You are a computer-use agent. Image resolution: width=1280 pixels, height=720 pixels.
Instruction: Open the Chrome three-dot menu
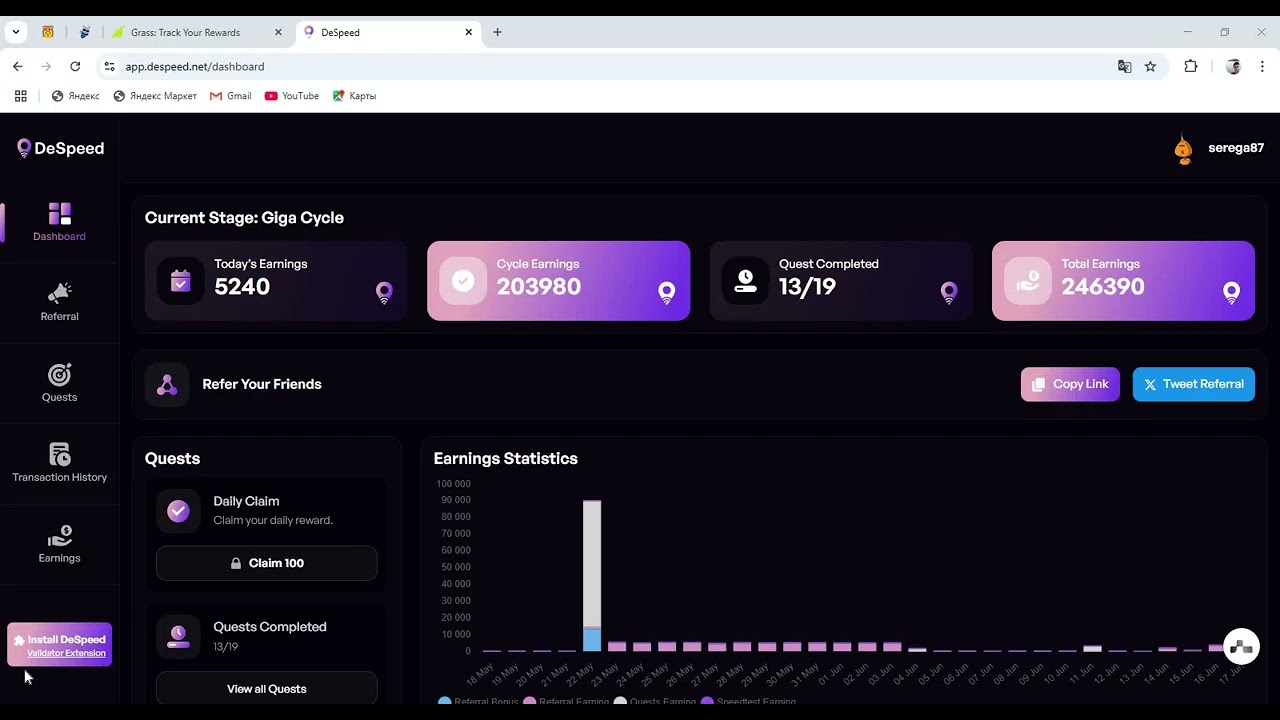(x=1262, y=66)
